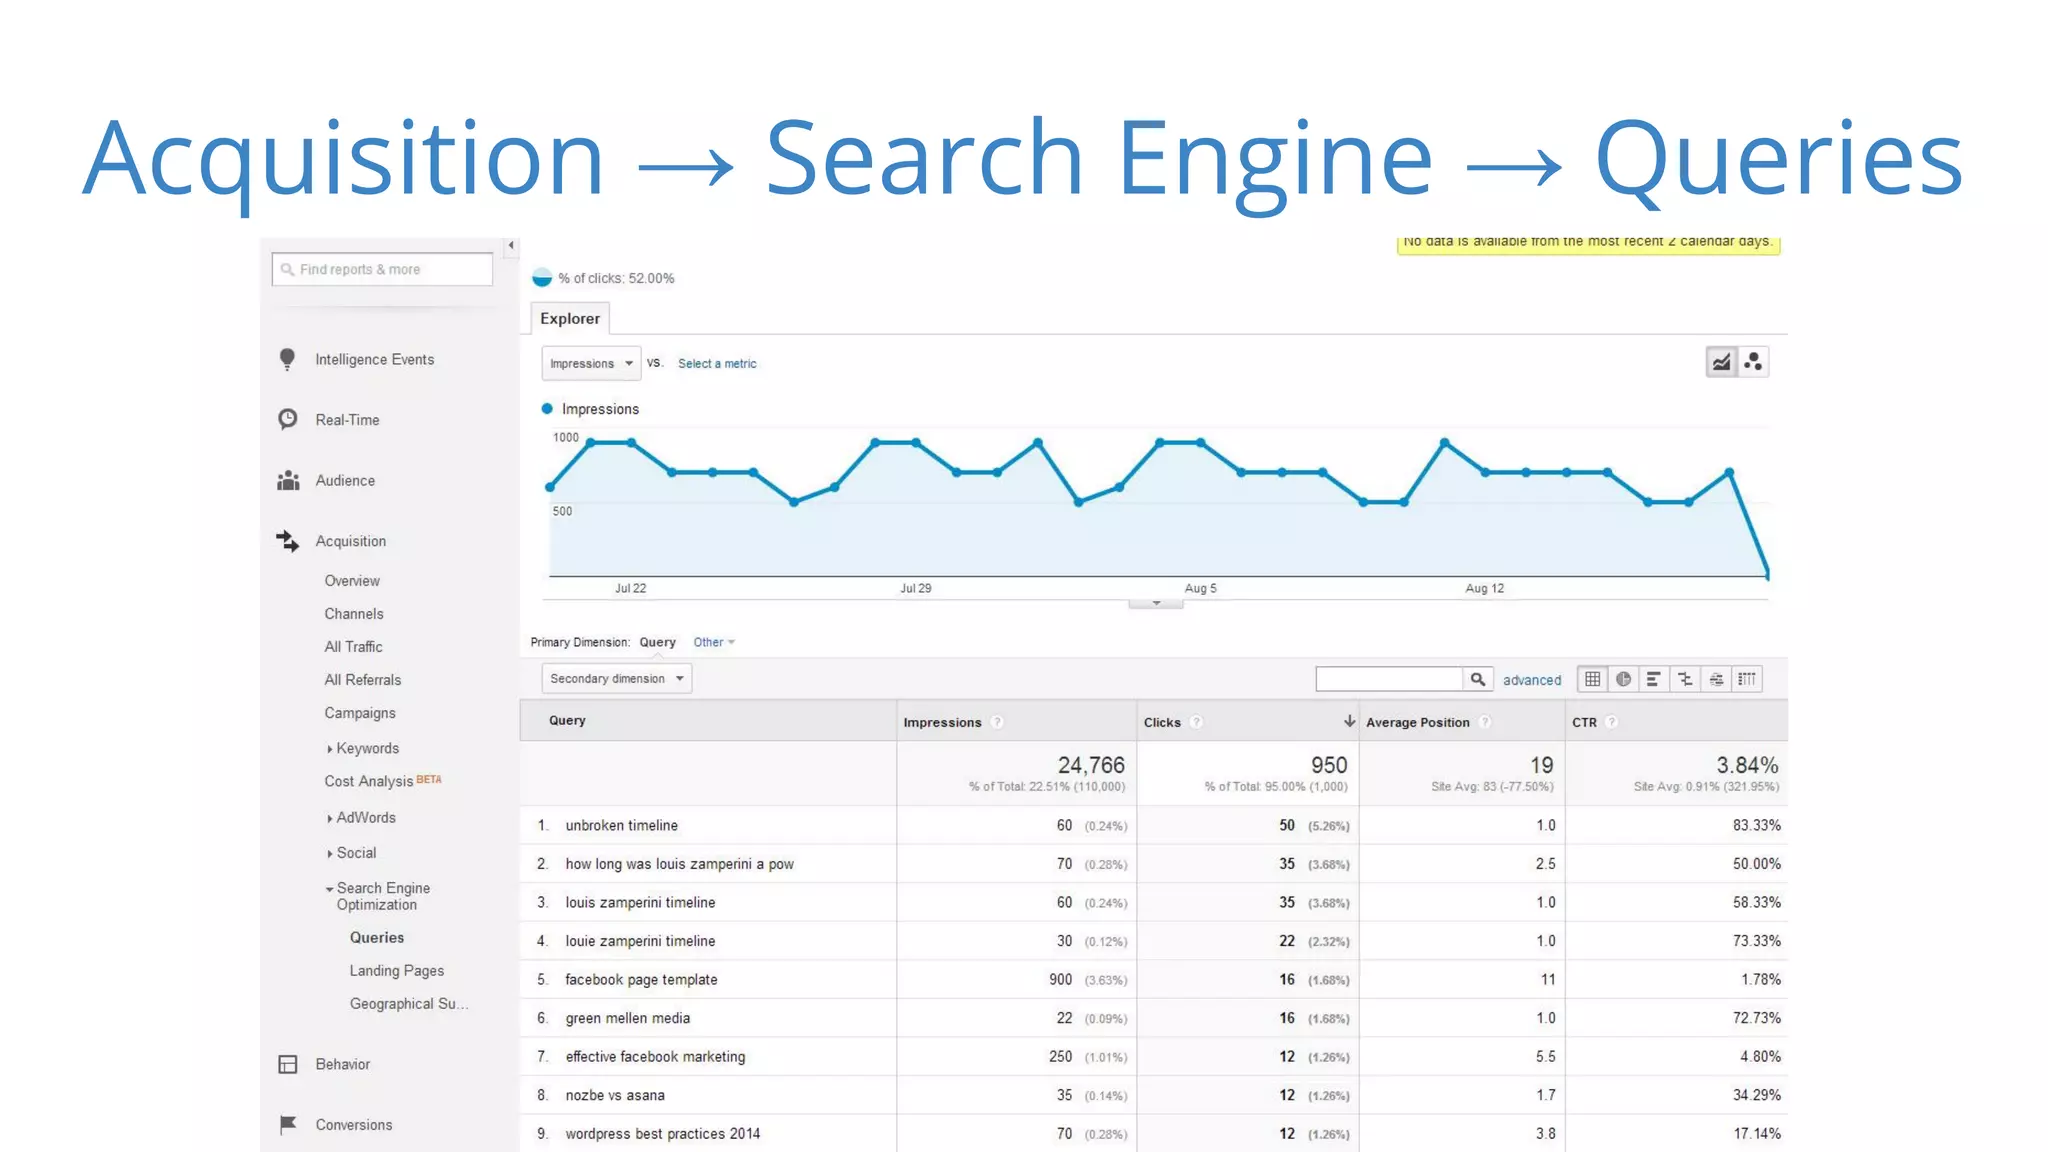Viewport: 2048px width, 1152px height.
Task: Click the Query column header
Action: point(567,720)
